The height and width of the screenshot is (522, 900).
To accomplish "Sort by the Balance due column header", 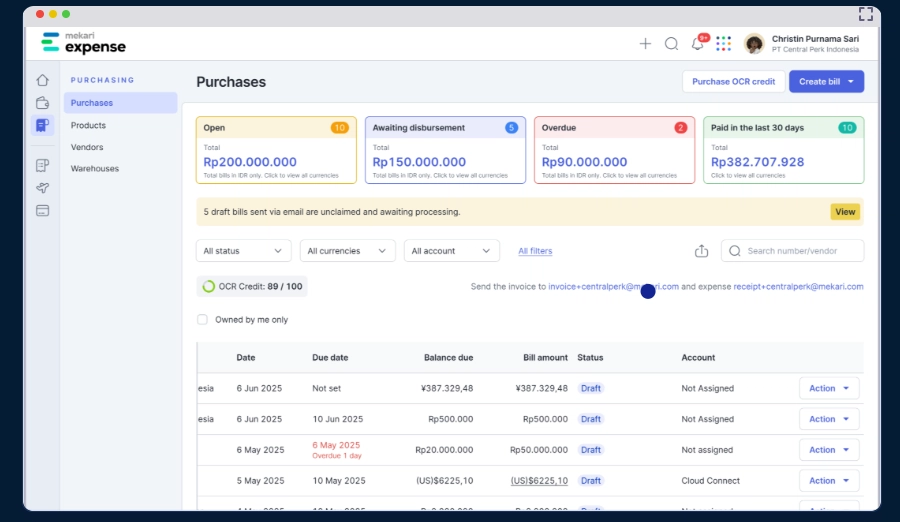I will [x=448, y=357].
